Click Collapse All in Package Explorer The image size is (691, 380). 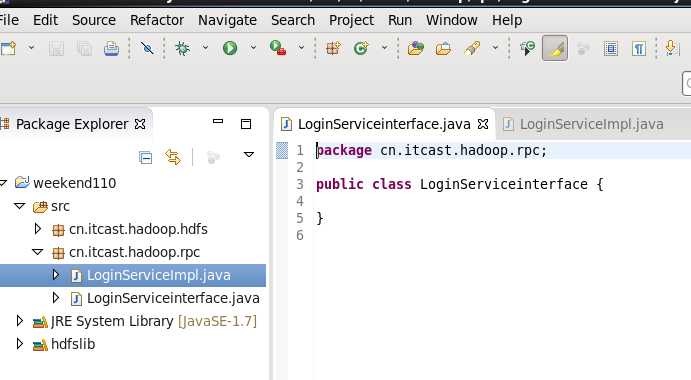coord(145,157)
